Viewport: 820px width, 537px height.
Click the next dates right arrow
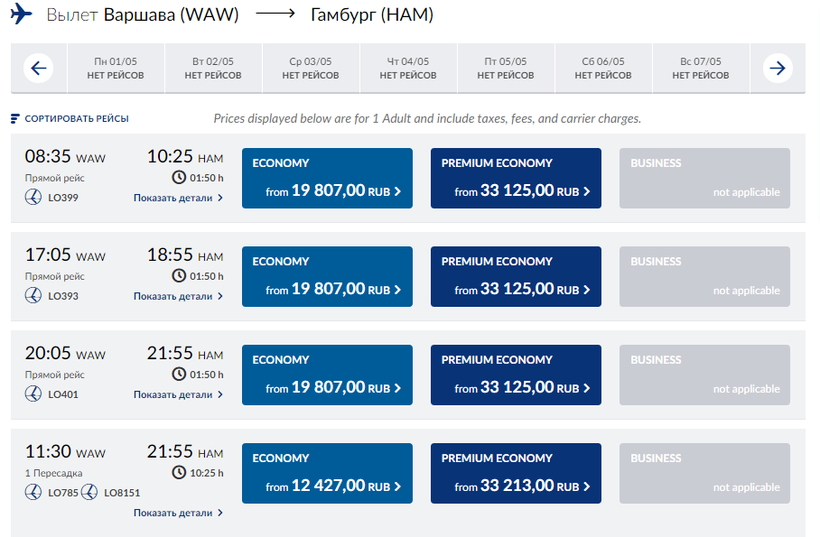777,69
